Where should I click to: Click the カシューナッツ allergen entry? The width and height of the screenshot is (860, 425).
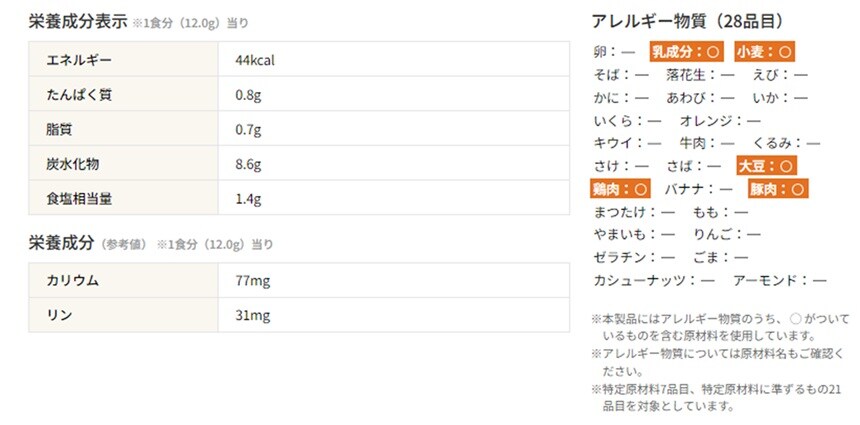tap(649, 280)
